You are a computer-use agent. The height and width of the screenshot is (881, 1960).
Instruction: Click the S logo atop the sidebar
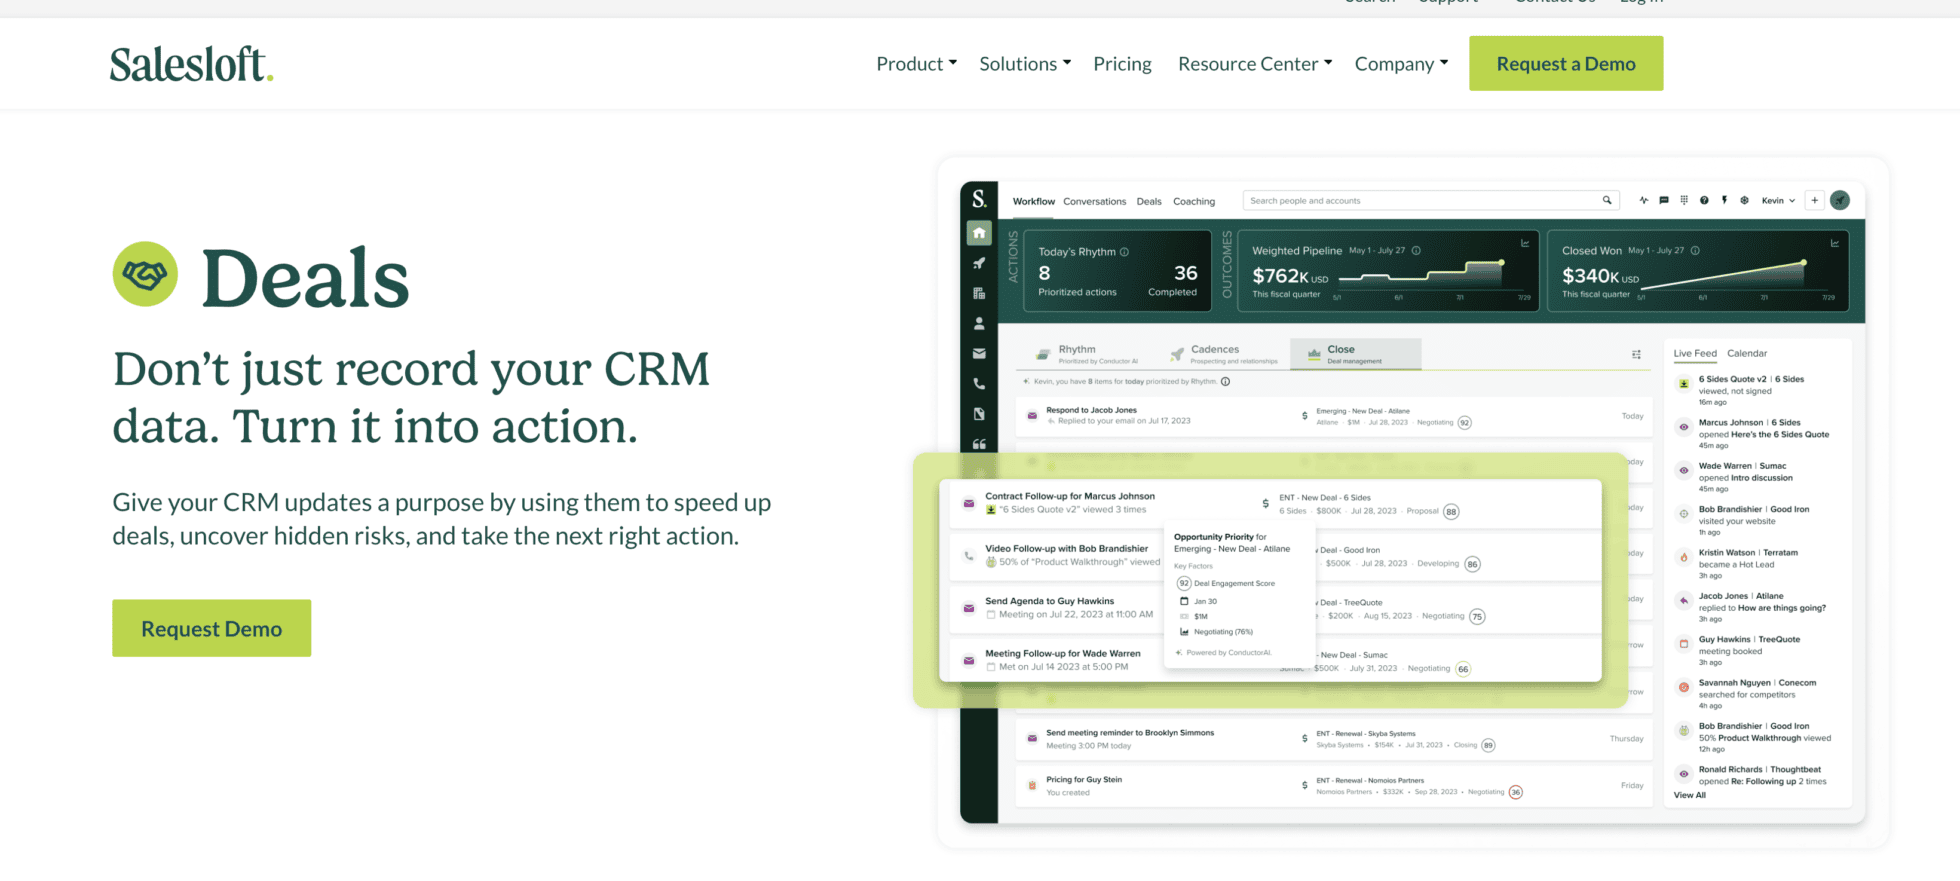979,199
